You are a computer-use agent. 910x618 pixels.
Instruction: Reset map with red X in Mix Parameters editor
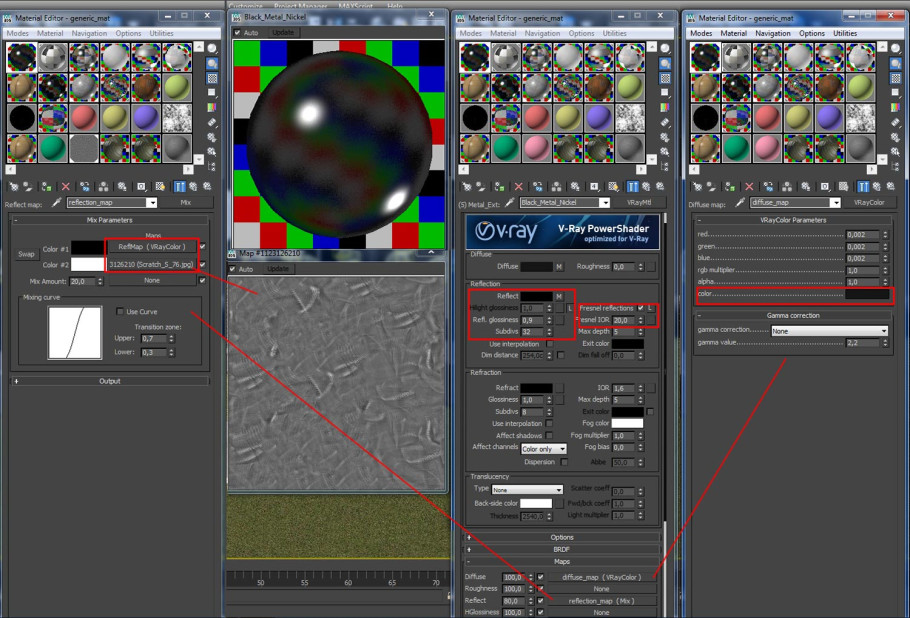66,187
